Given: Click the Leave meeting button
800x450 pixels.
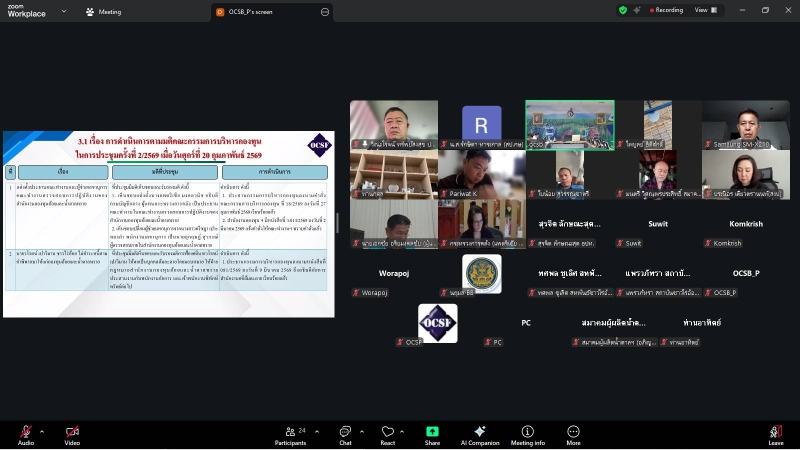Looking at the screenshot, I should click(x=775, y=434).
